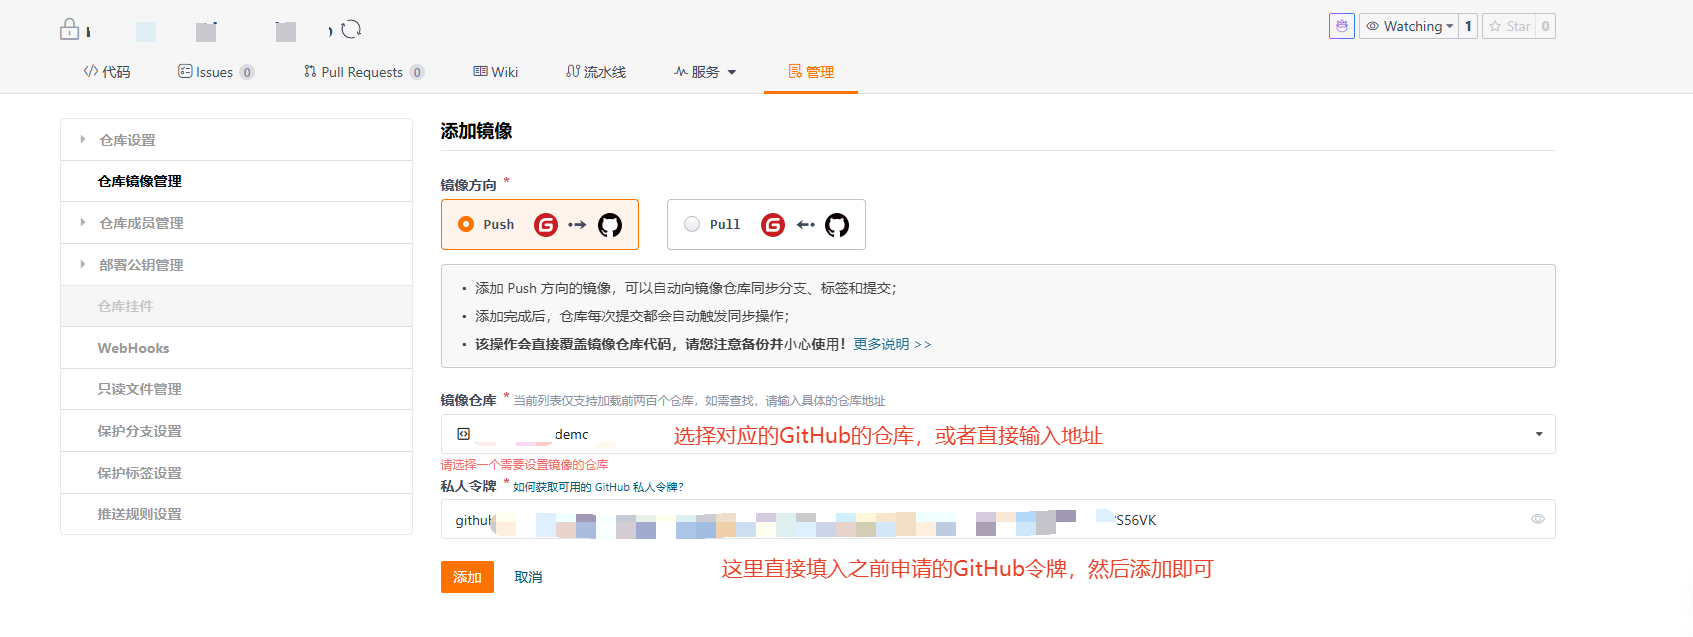Select the Push mirror direction radio
The image size is (1693, 637).
coord(466,224)
